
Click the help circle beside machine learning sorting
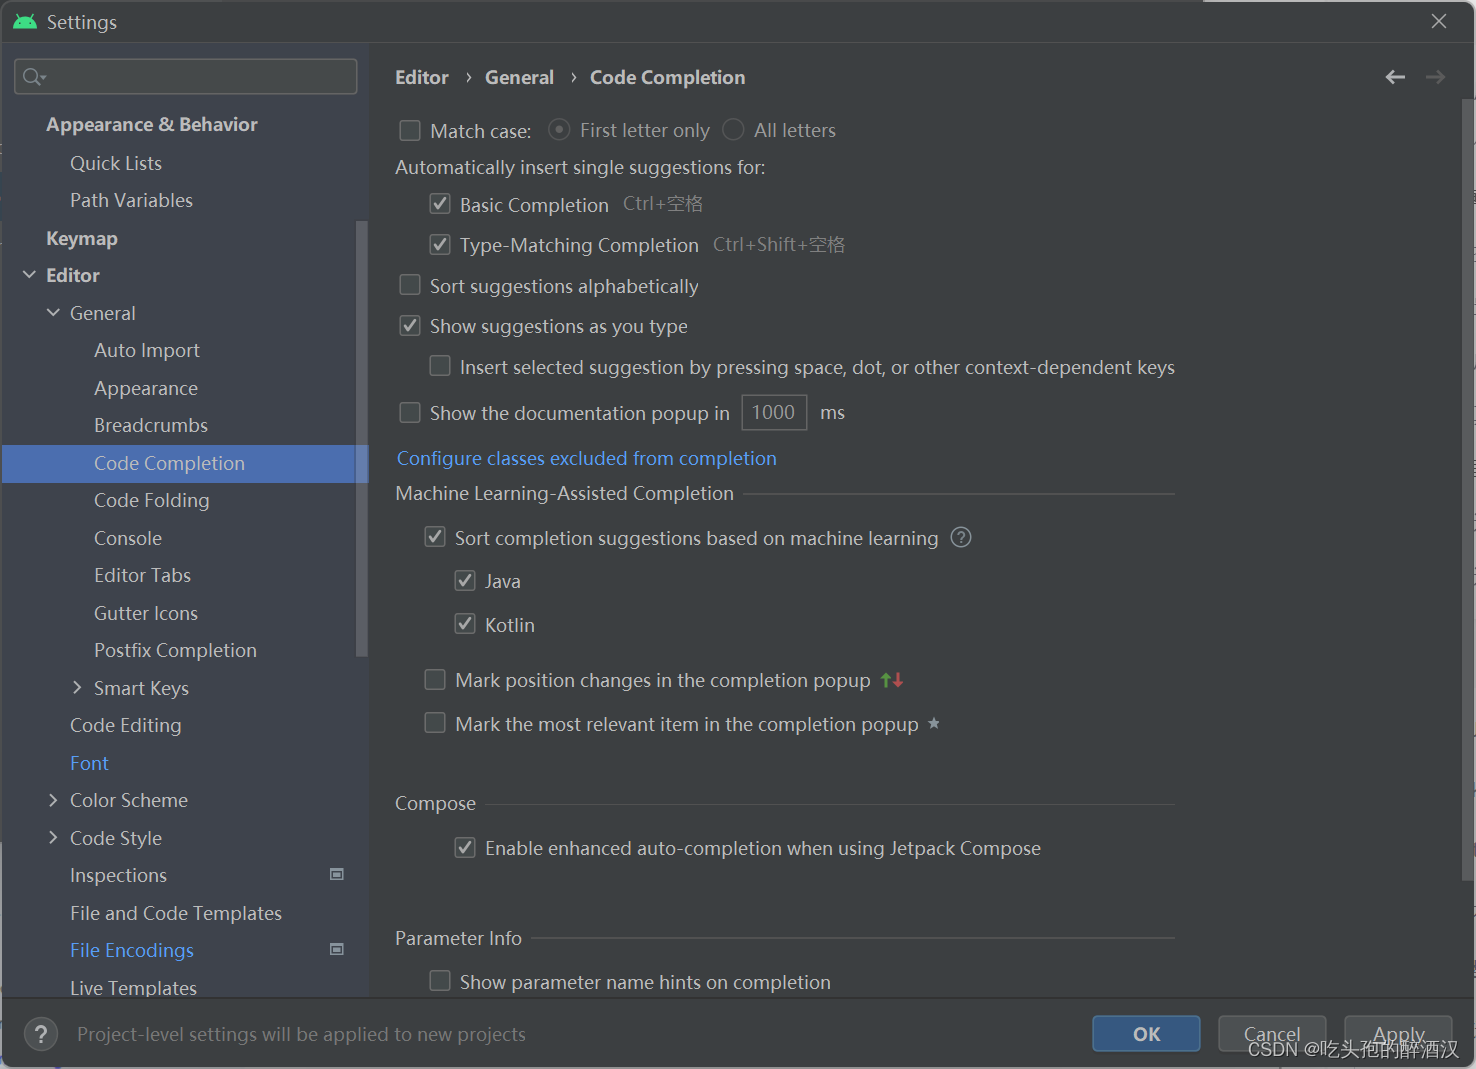click(x=960, y=537)
